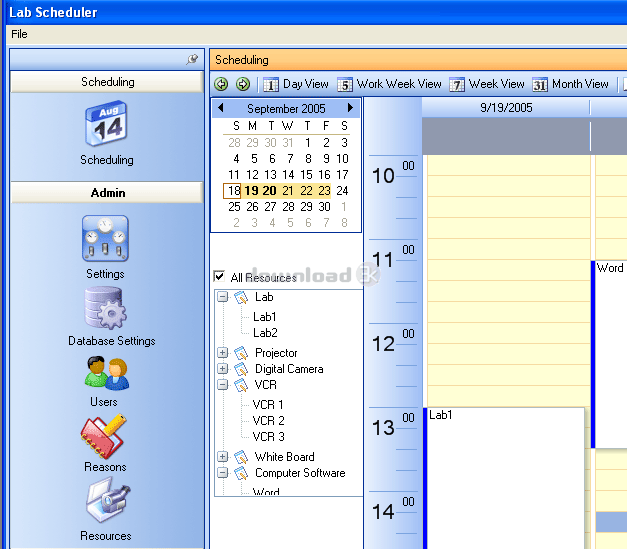The height and width of the screenshot is (549, 627).
Task: Select Digital Camera label in tree
Action: [x=289, y=369]
